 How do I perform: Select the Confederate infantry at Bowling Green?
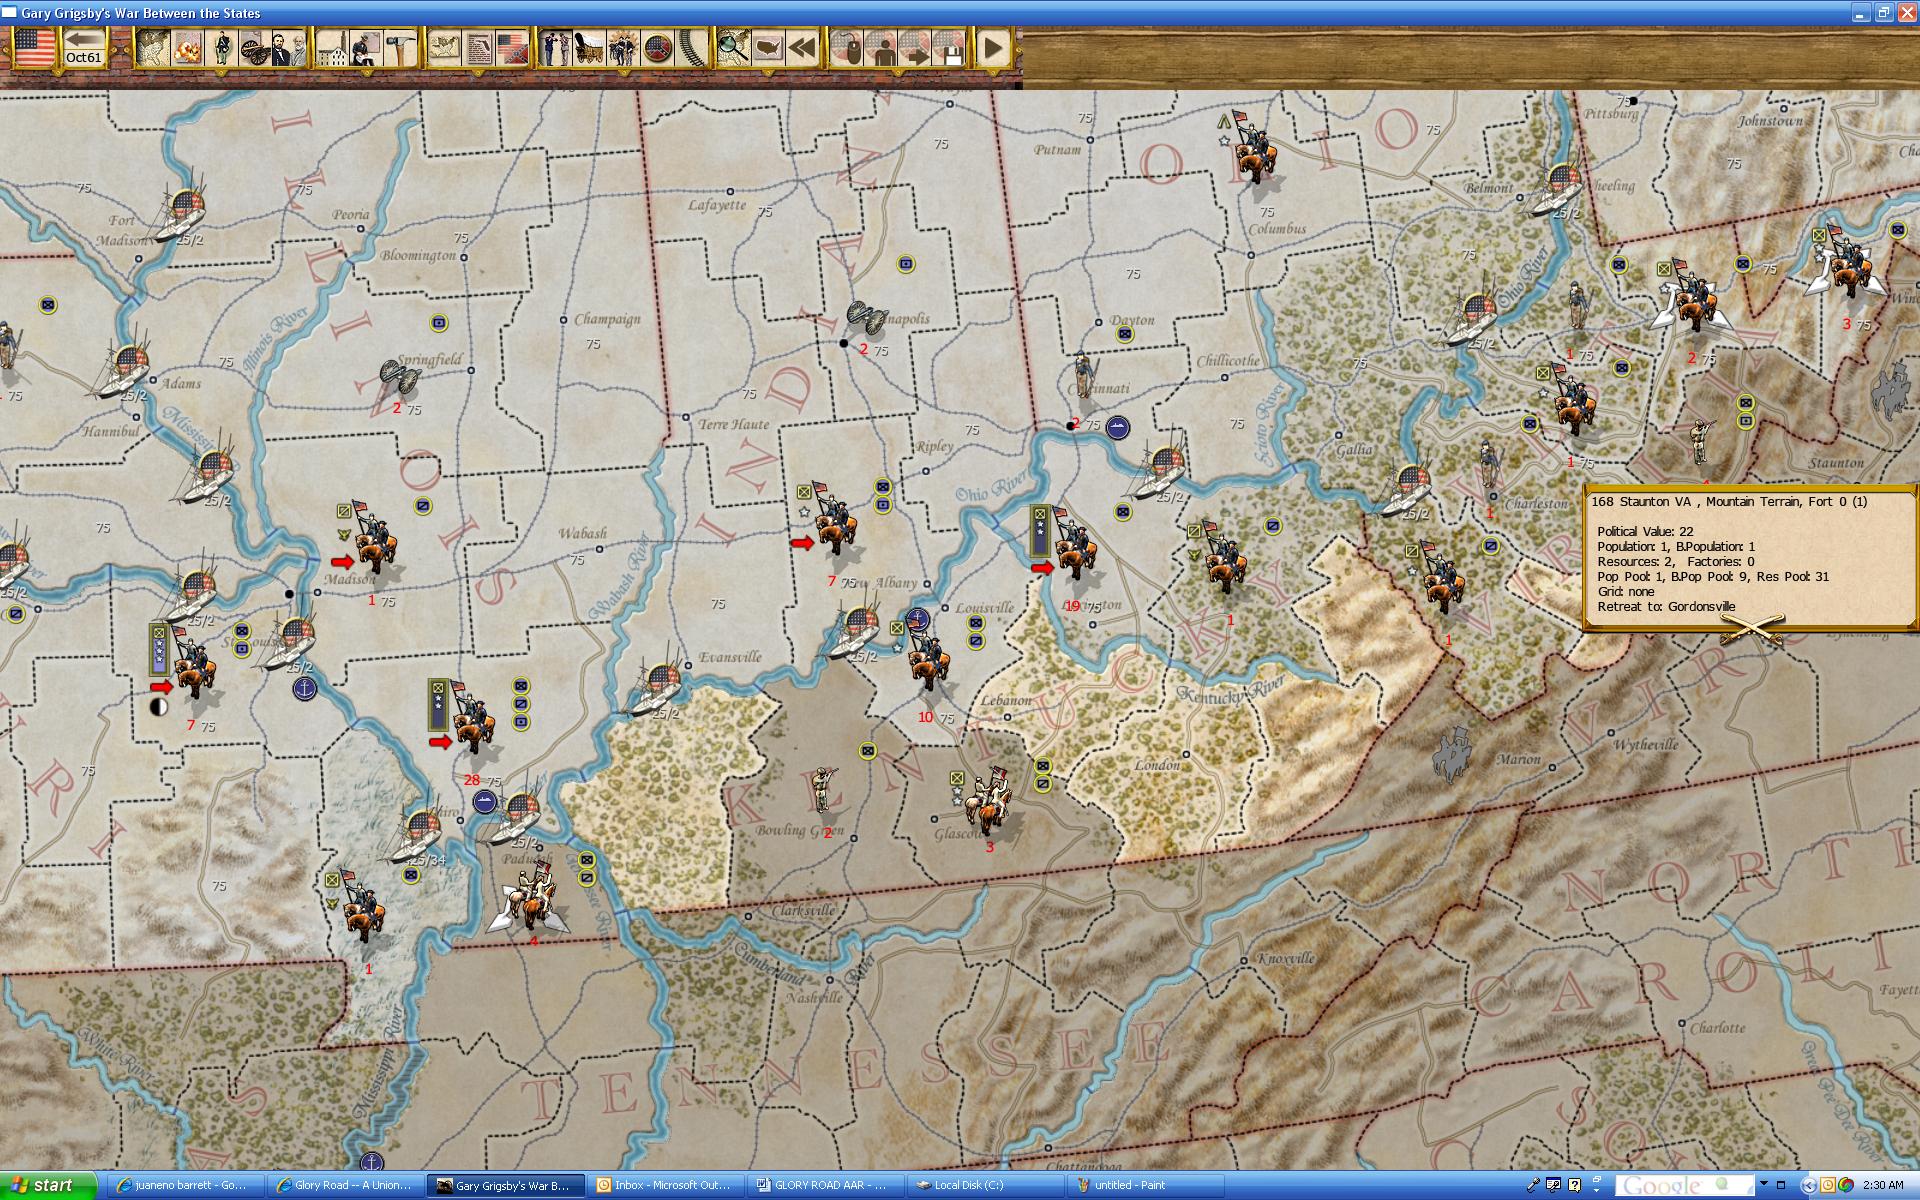823,790
